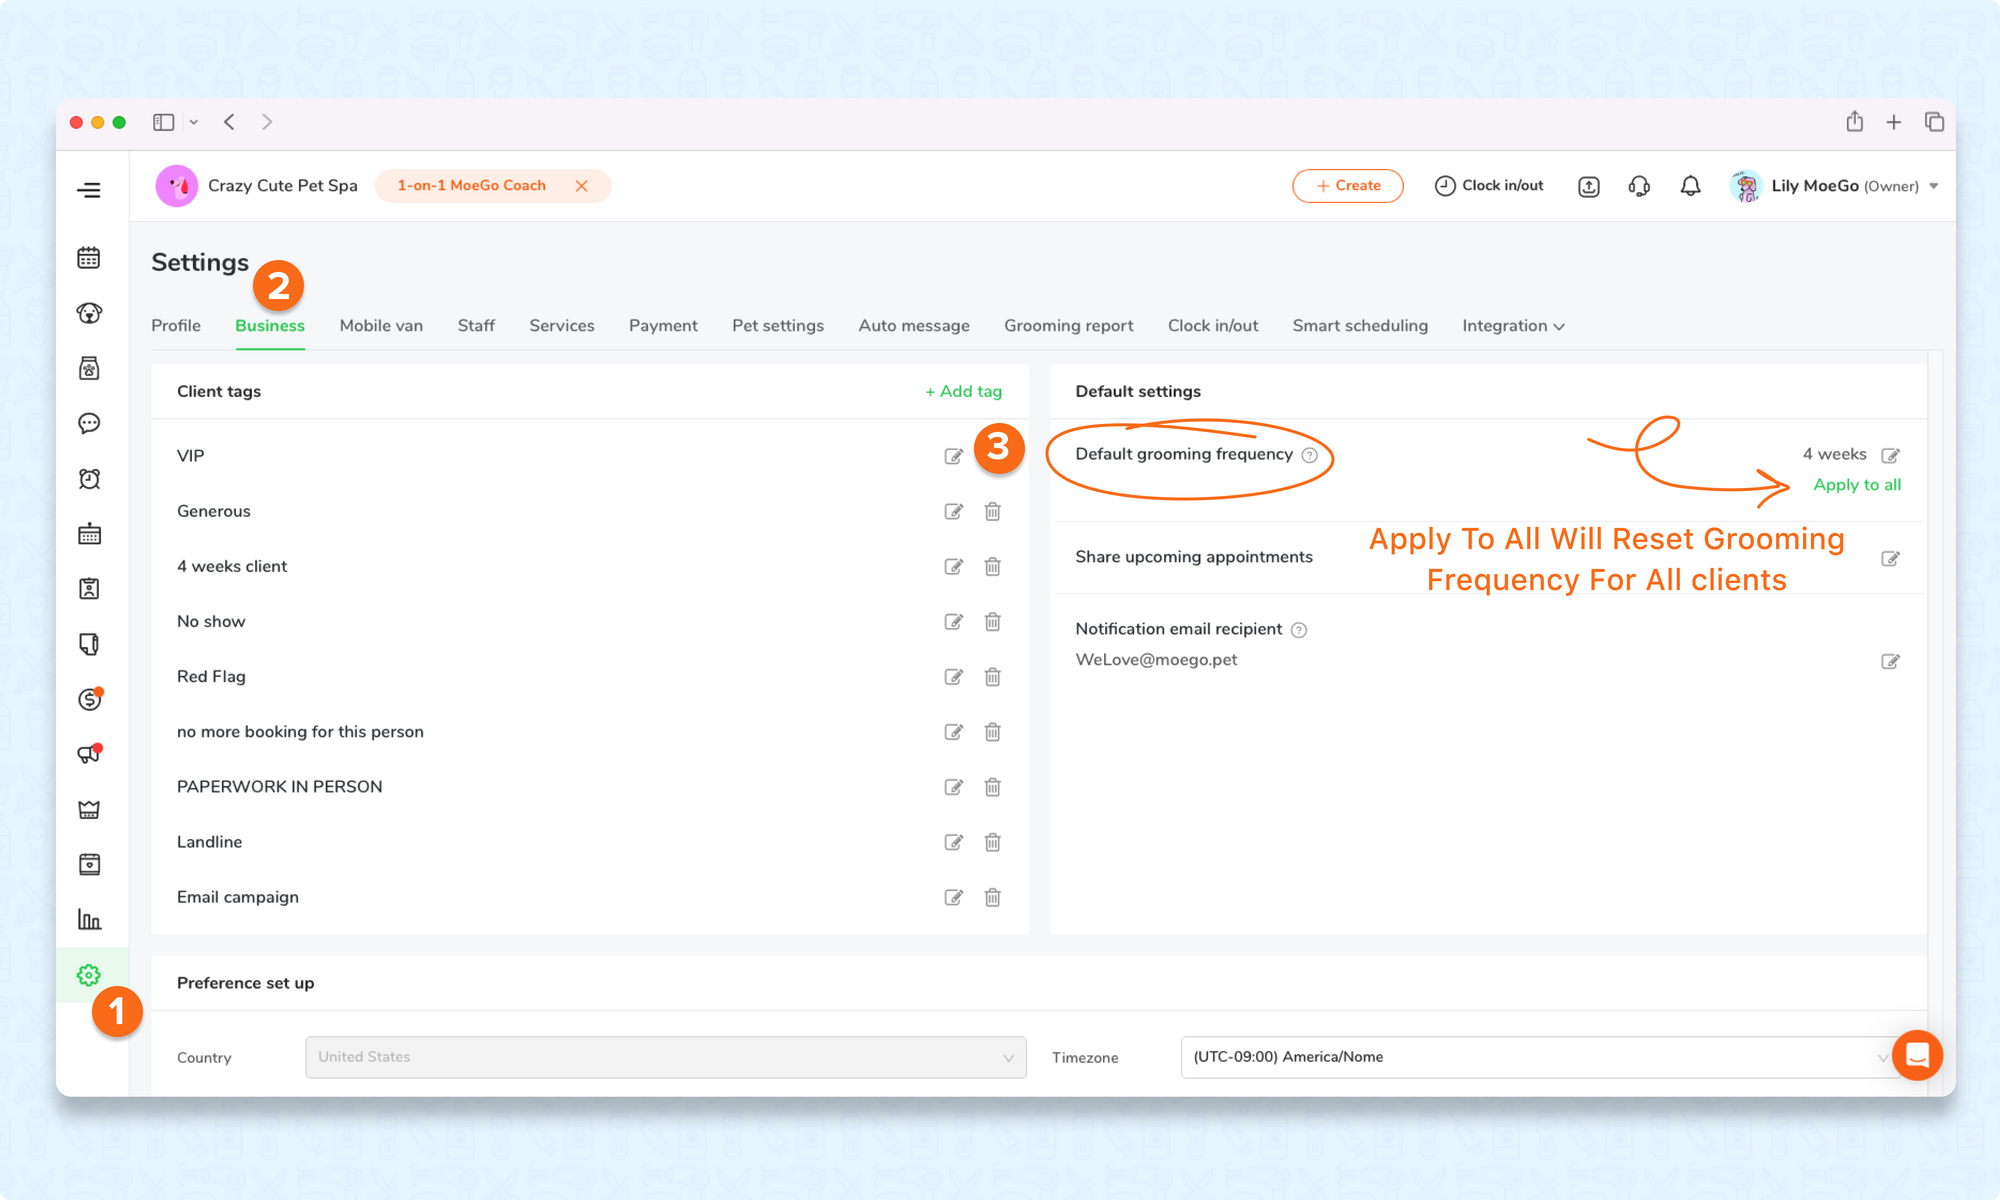This screenshot has height=1200, width=2000.
Task: Click the notification bell icon
Action: click(1690, 186)
